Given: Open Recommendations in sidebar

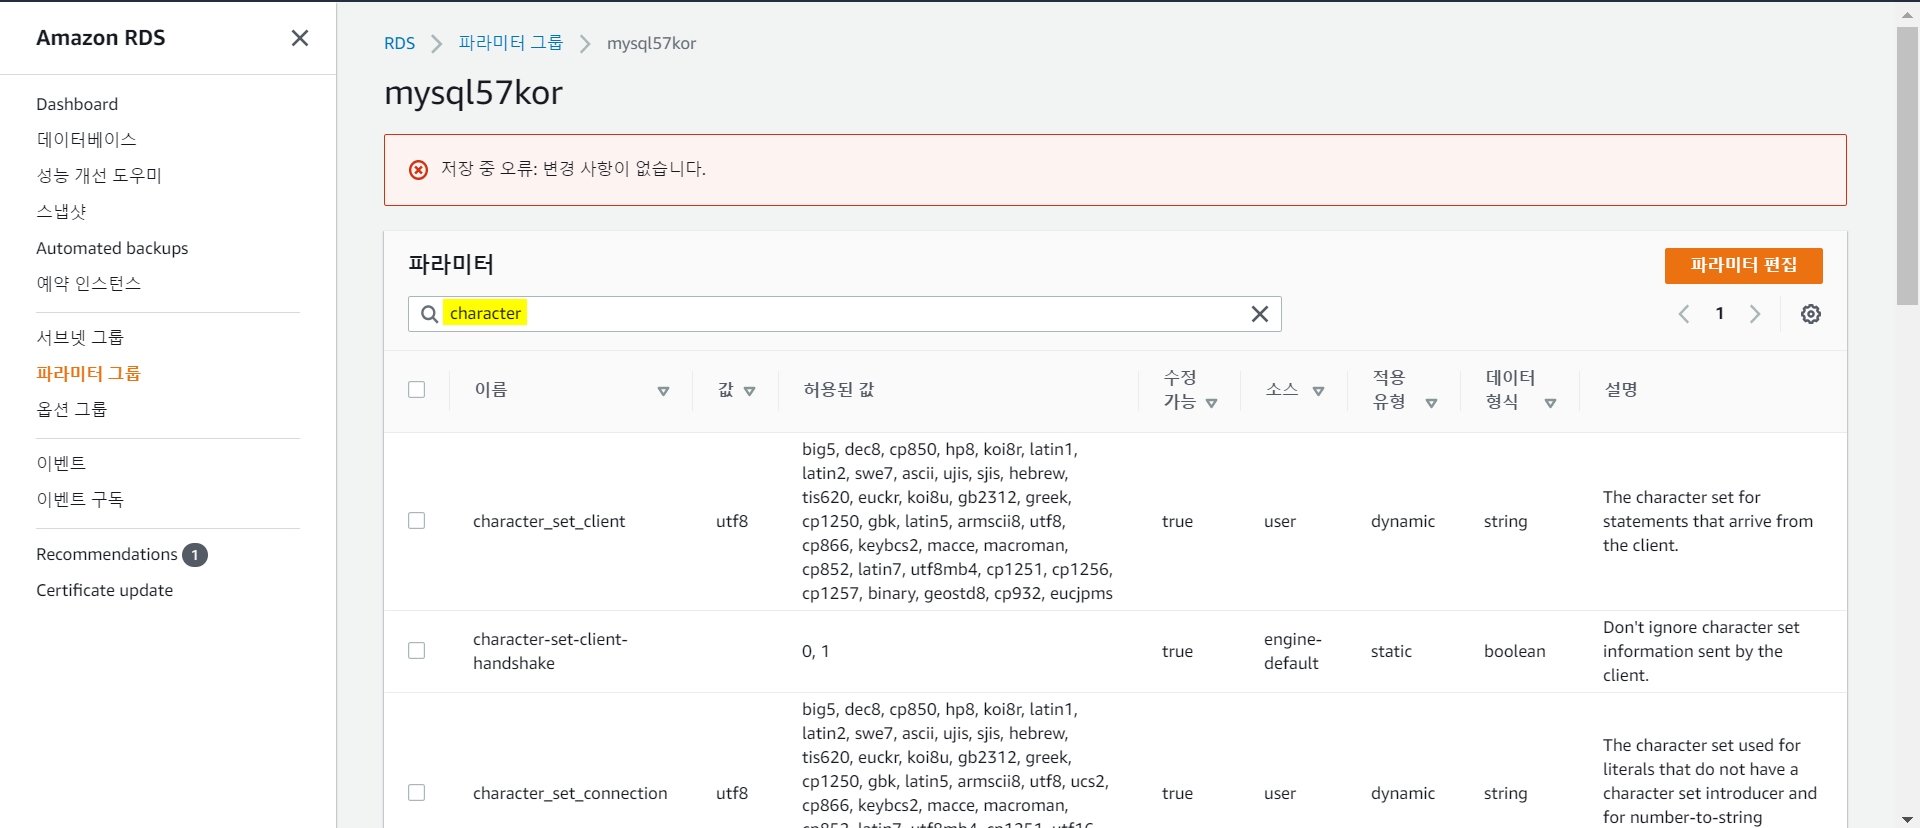Looking at the screenshot, I should coord(107,554).
